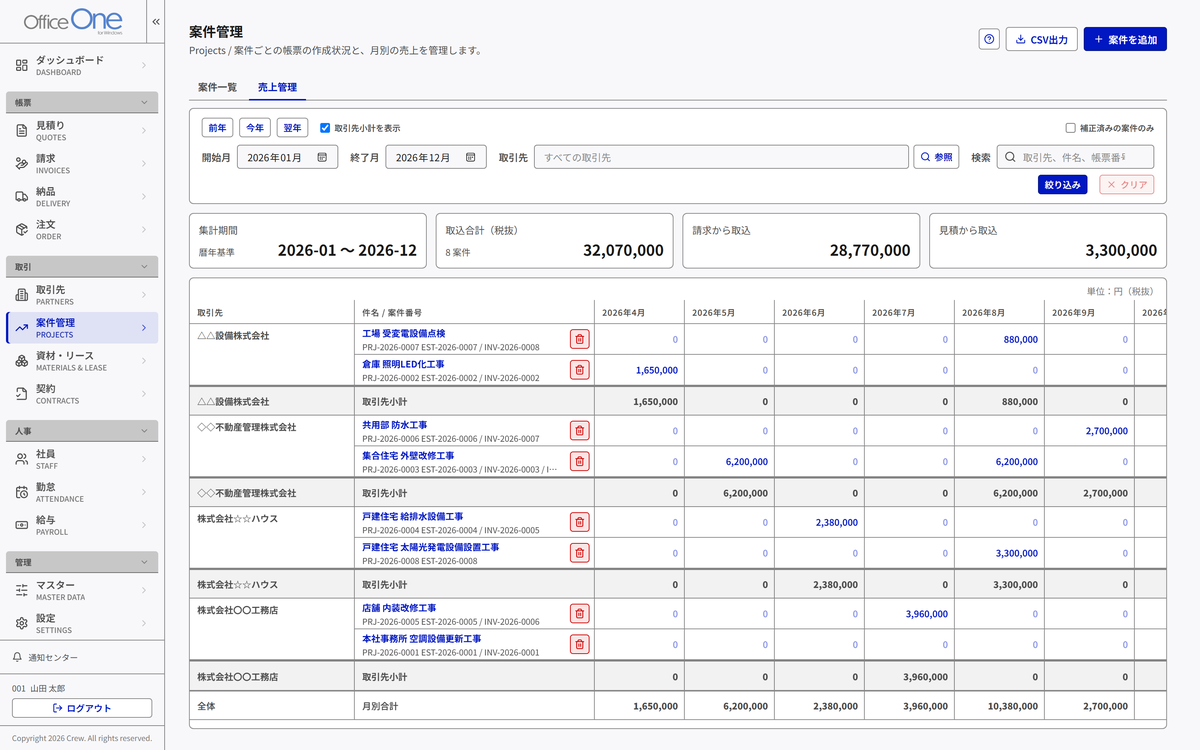Delete 本社事務所 空調設備更新工事 row
Screen dimensions: 1200x750
click(x=579, y=644)
